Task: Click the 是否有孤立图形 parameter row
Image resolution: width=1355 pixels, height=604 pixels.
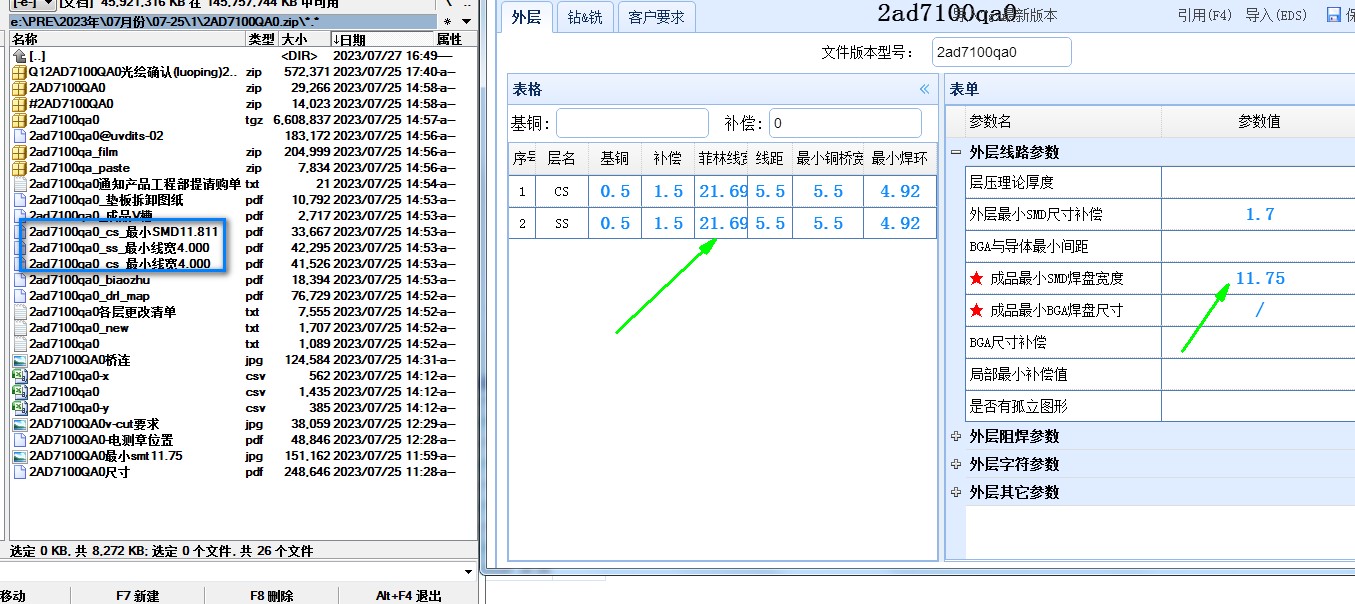Action: tap(1159, 406)
